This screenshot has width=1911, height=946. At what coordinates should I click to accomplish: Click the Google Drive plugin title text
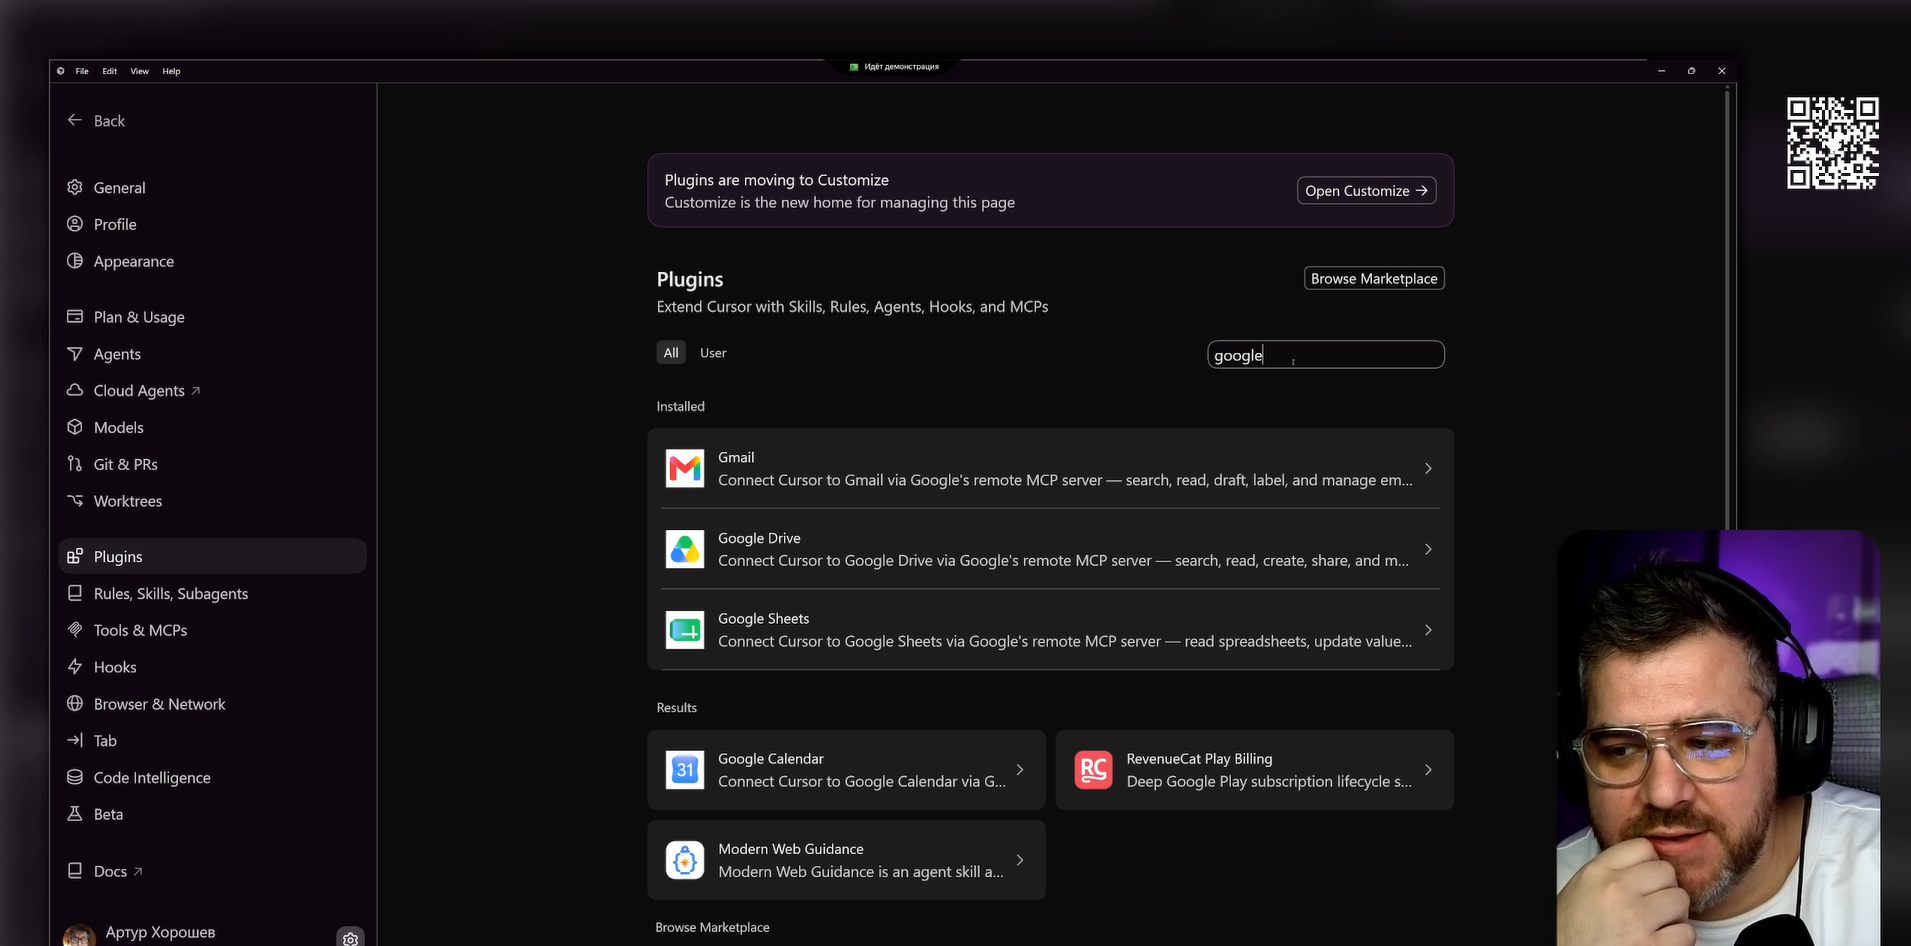point(759,538)
